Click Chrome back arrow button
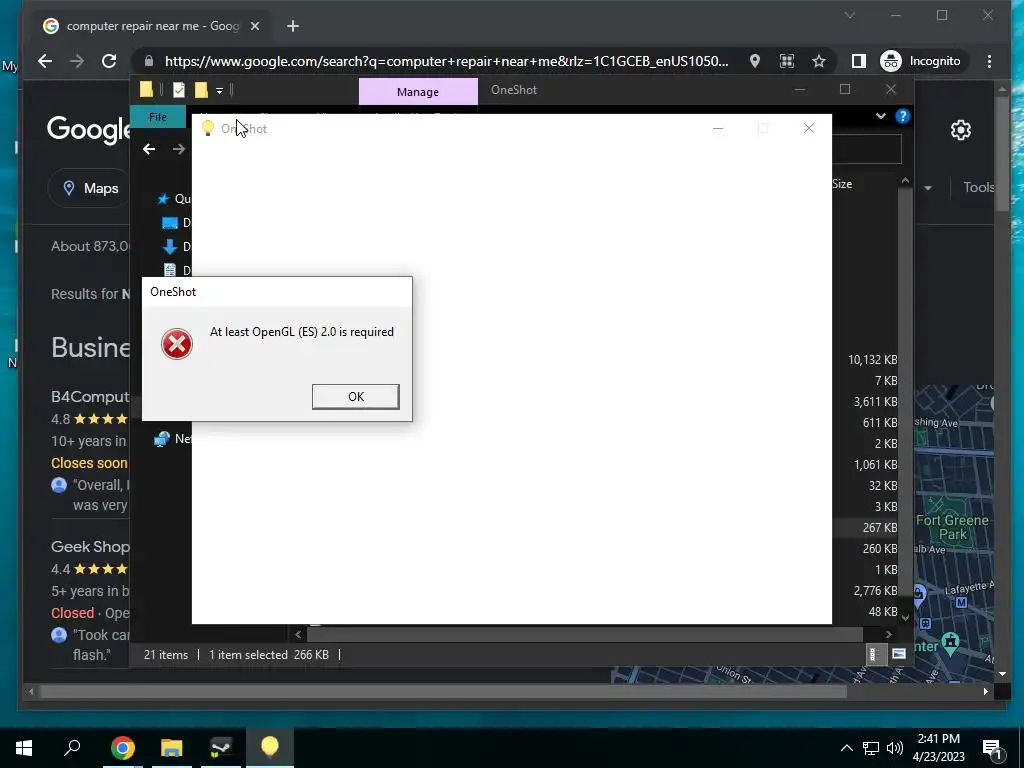This screenshot has width=1024, height=768. (x=44, y=61)
